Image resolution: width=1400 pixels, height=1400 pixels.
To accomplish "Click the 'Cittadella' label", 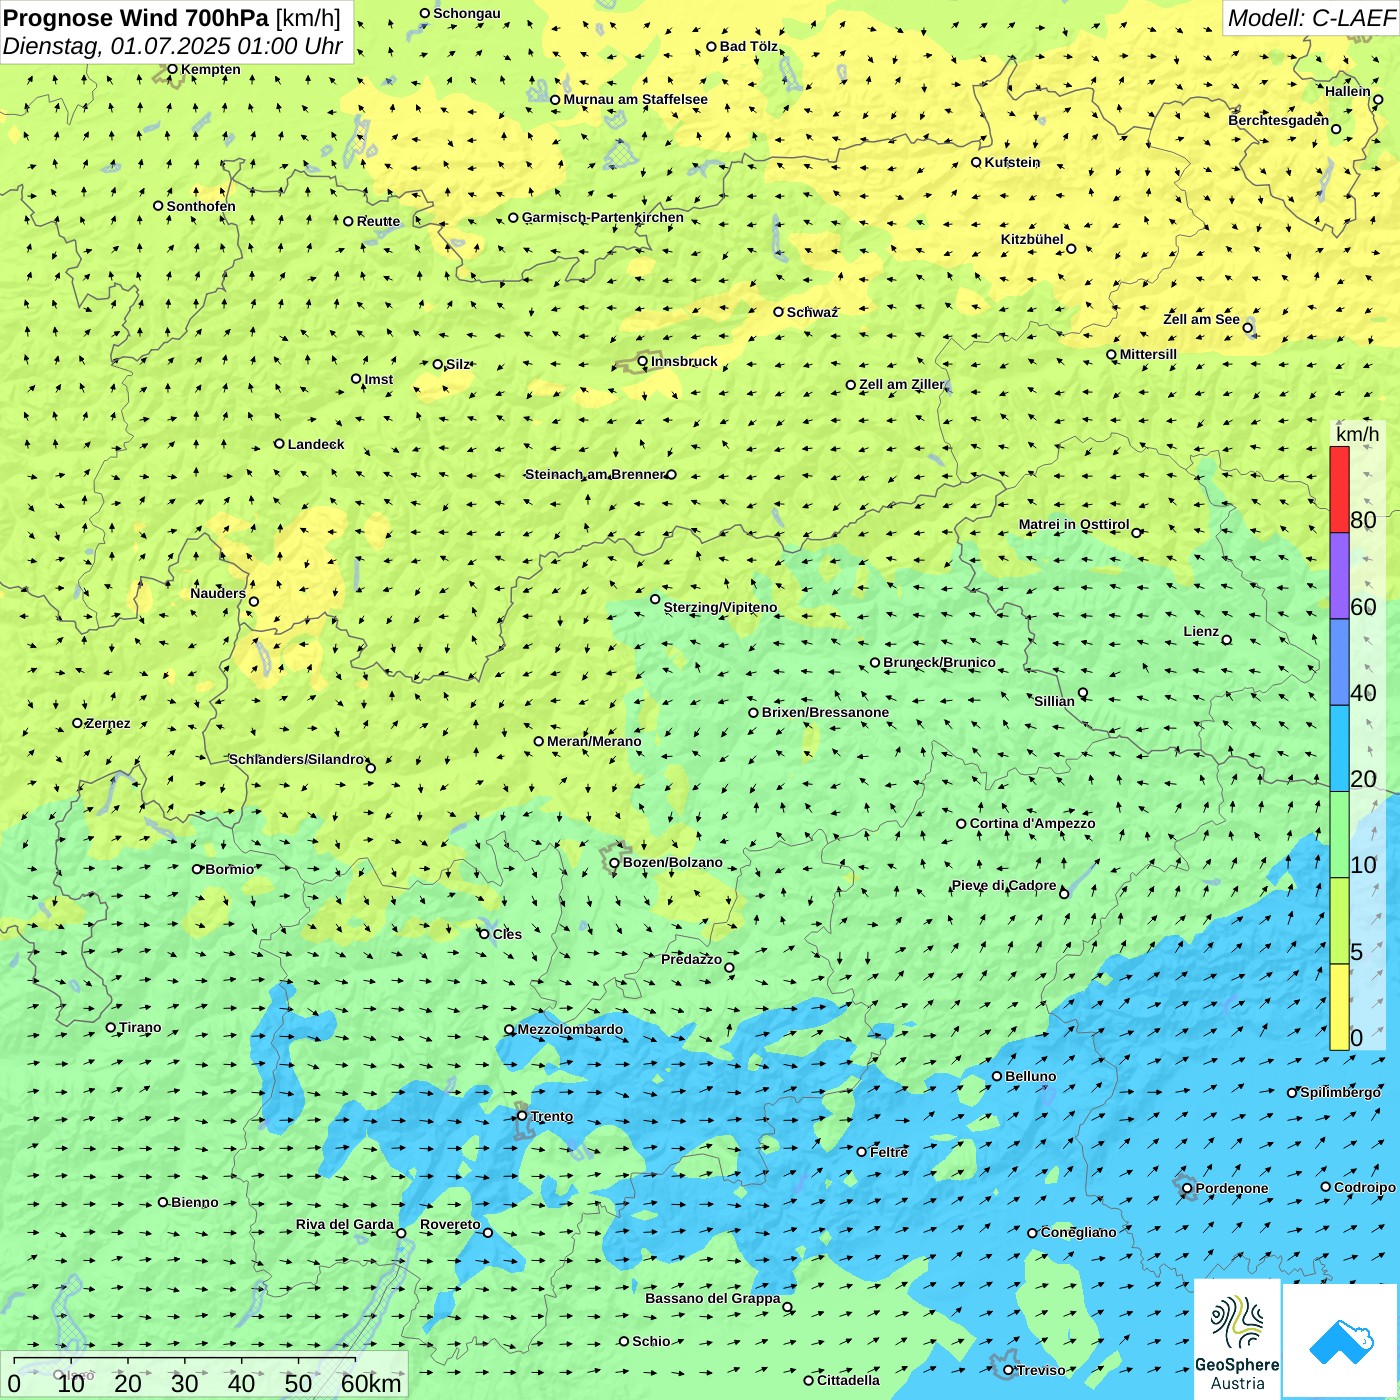I will coord(848,1380).
